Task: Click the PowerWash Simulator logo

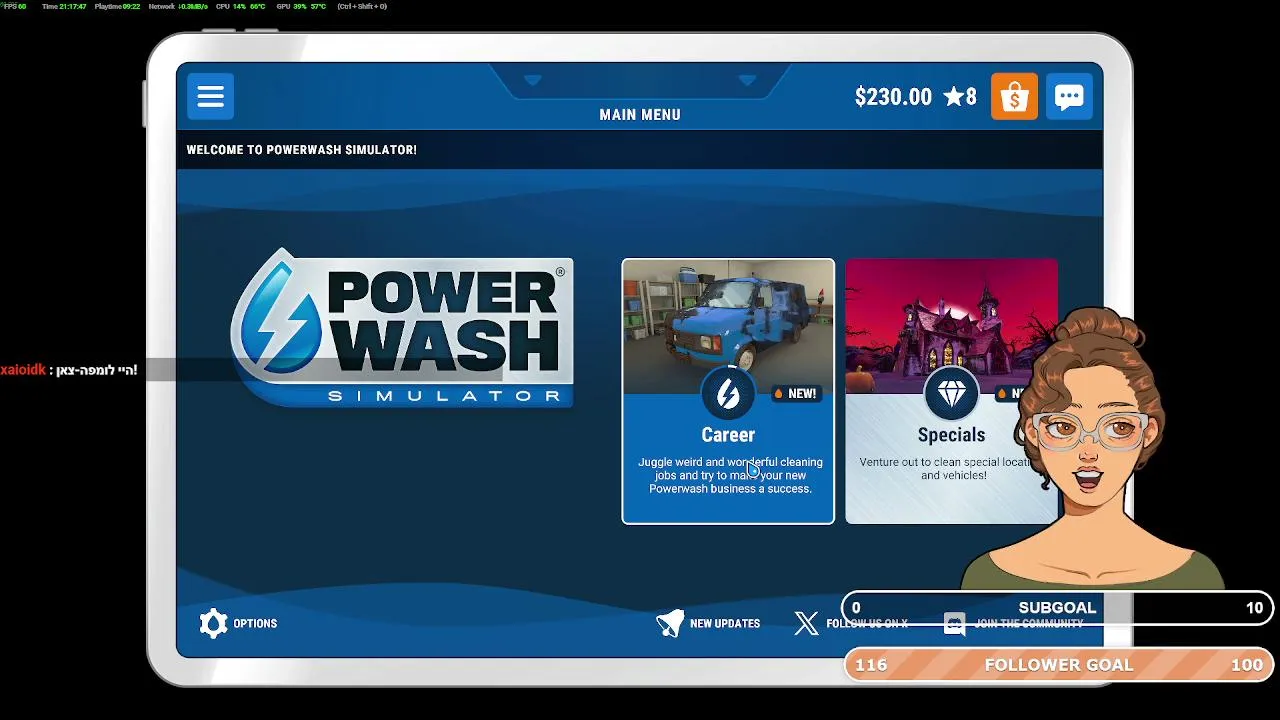Action: 402,328
